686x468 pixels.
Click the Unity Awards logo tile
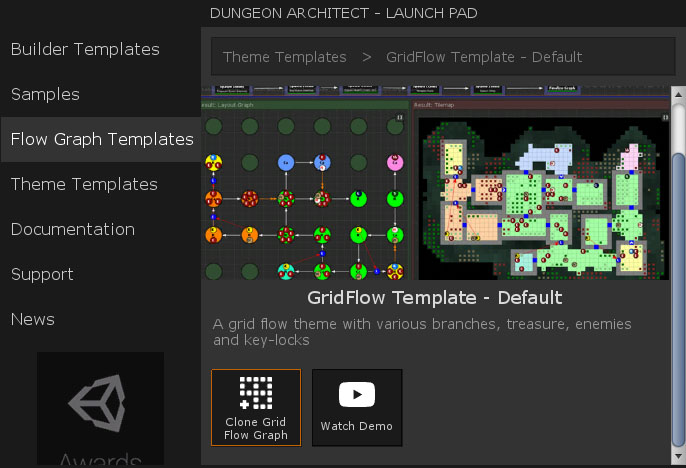[x=101, y=409]
